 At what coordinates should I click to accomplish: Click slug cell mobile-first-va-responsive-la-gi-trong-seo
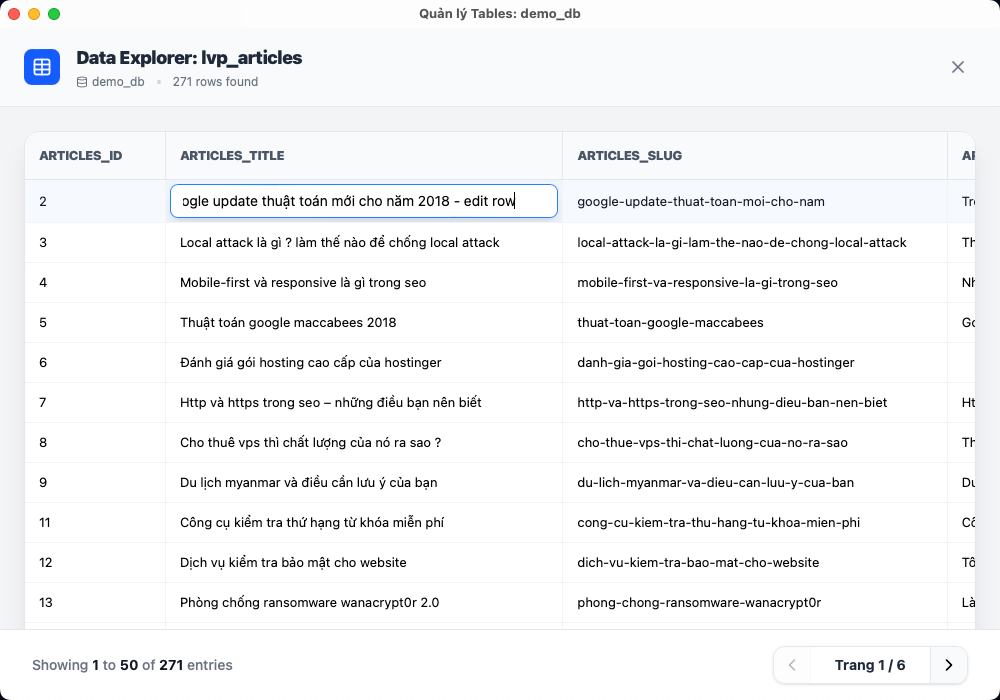707,282
